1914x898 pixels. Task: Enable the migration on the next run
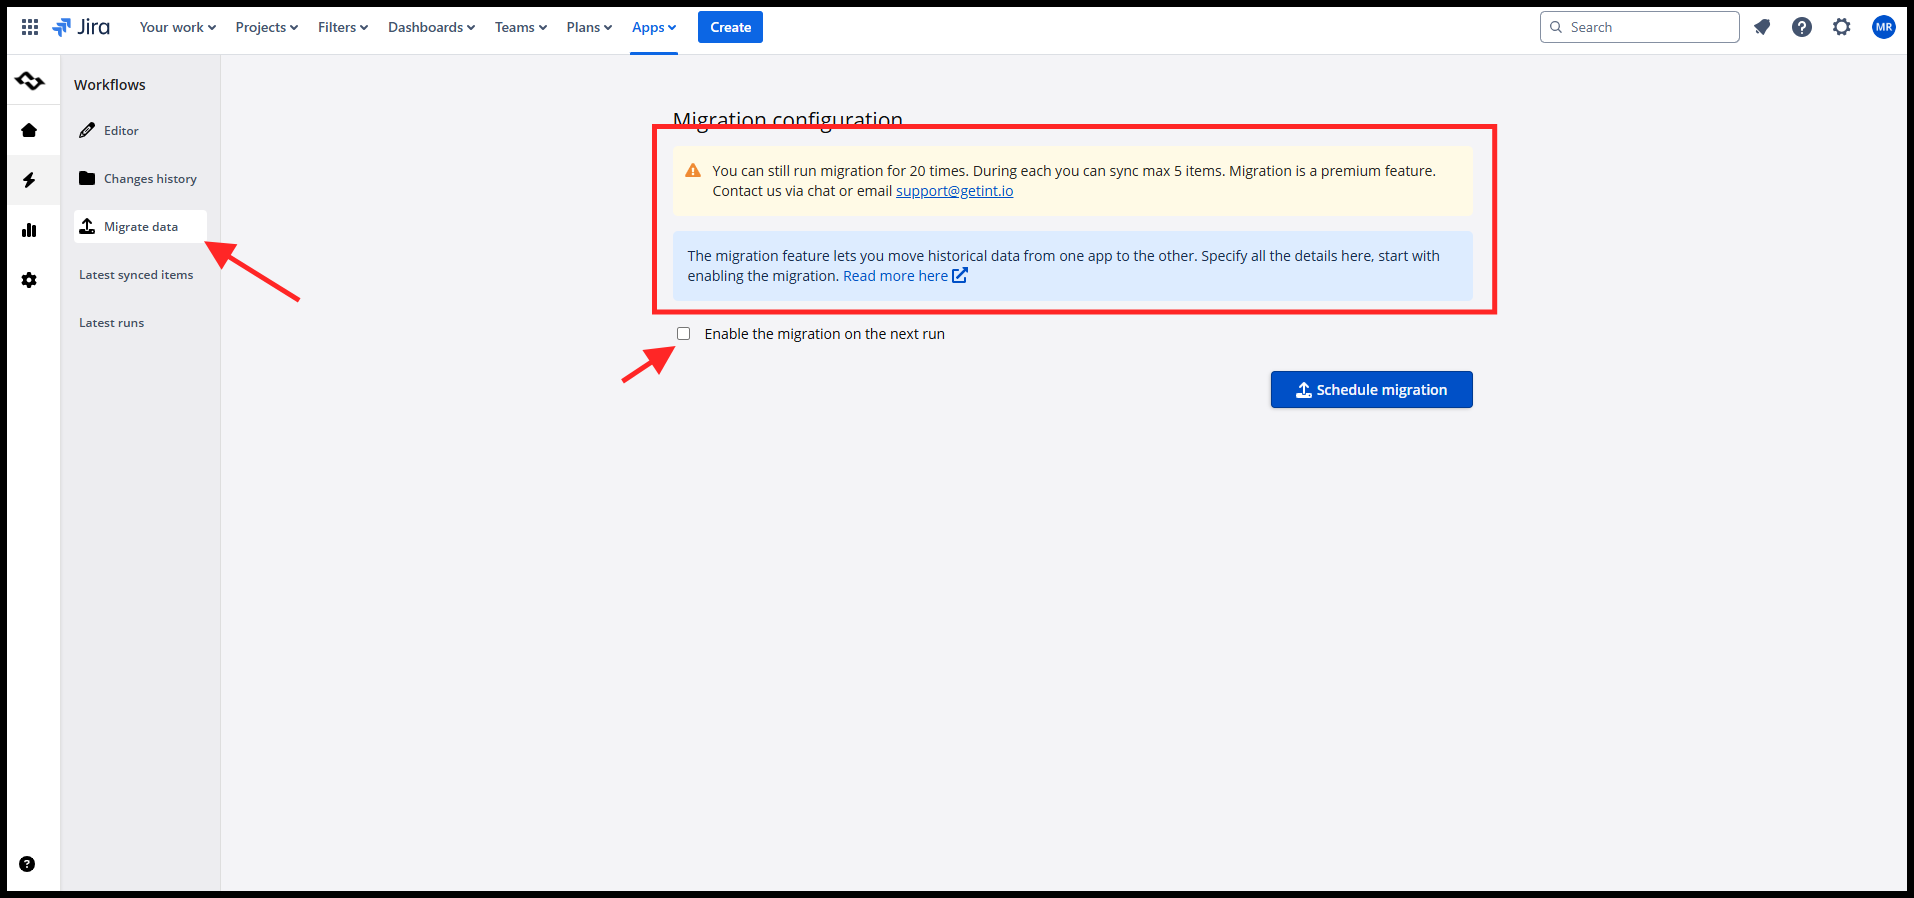684,334
